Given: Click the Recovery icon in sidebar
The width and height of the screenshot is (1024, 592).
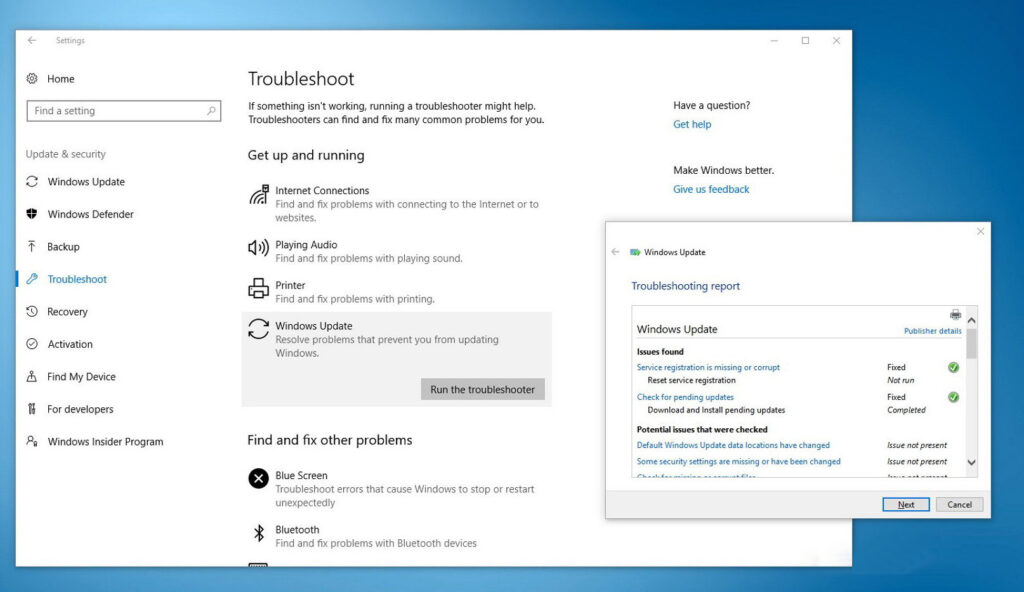Looking at the screenshot, I should point(32,311).
